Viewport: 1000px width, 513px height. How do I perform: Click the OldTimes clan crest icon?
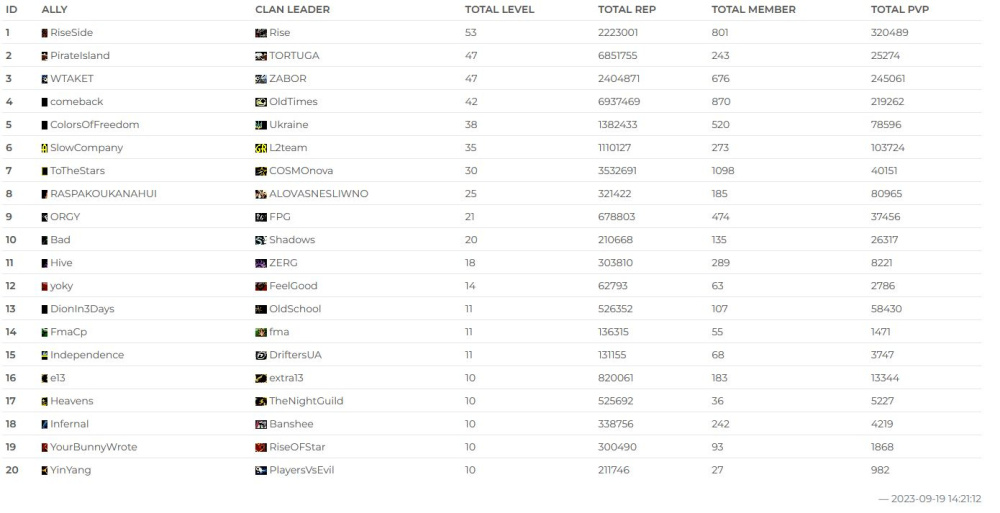(x=261, y=102)
